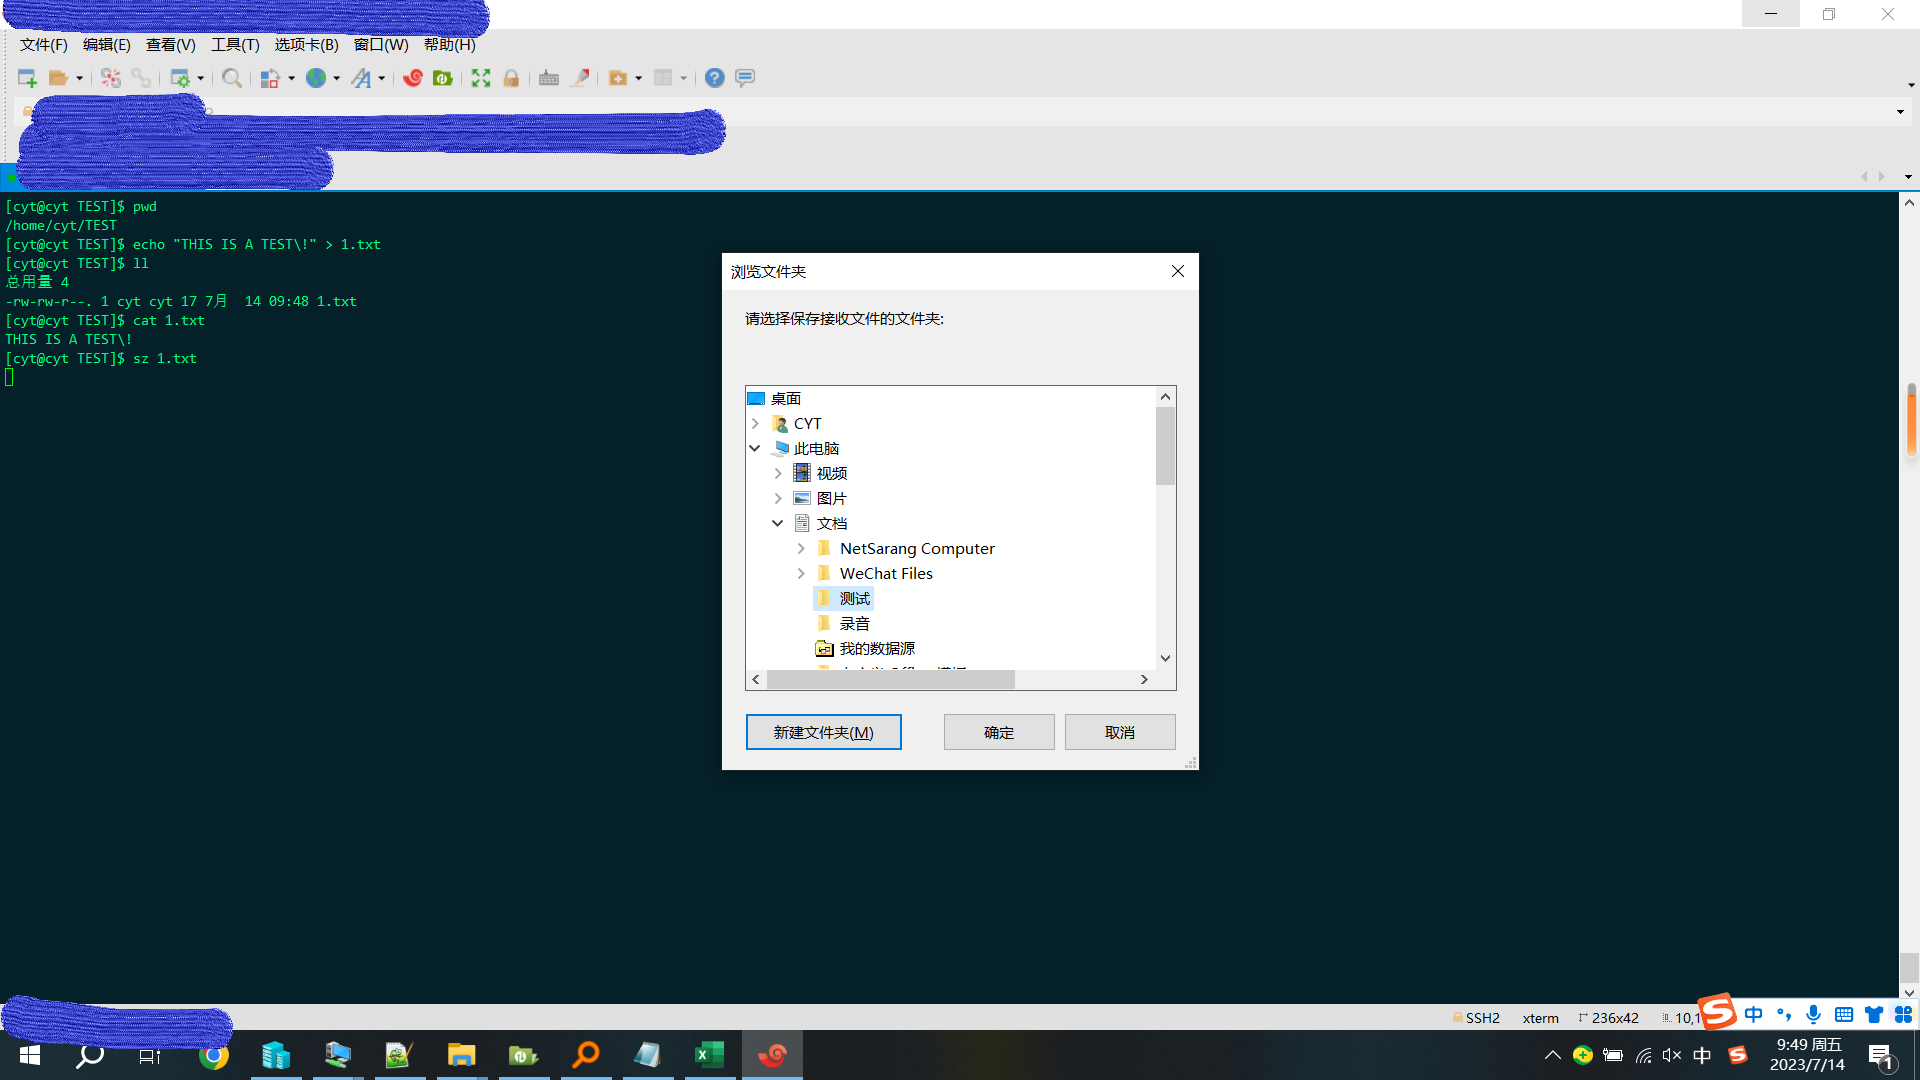
Task: Open the Help question mark icon
Action: click(714, 78)
